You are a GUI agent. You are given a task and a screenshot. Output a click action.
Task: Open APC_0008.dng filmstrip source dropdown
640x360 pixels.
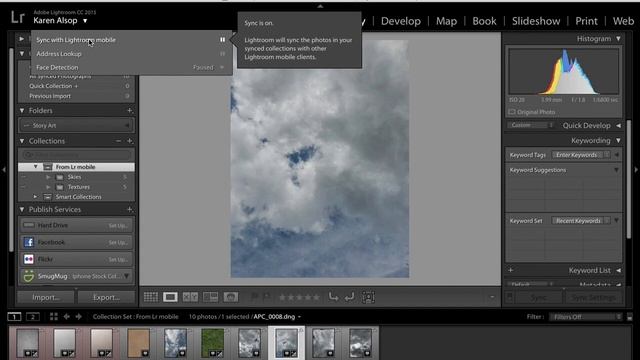[299, 317]
